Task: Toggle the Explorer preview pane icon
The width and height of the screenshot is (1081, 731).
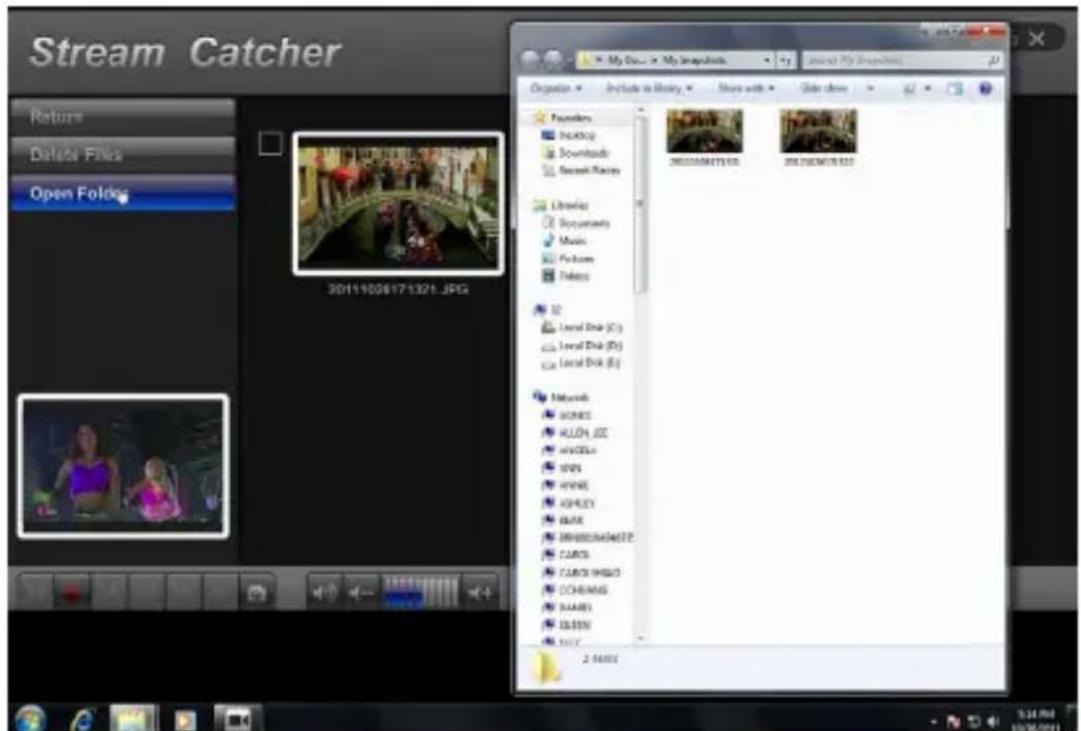Action: pyautogui.click(x=954, y=89)
